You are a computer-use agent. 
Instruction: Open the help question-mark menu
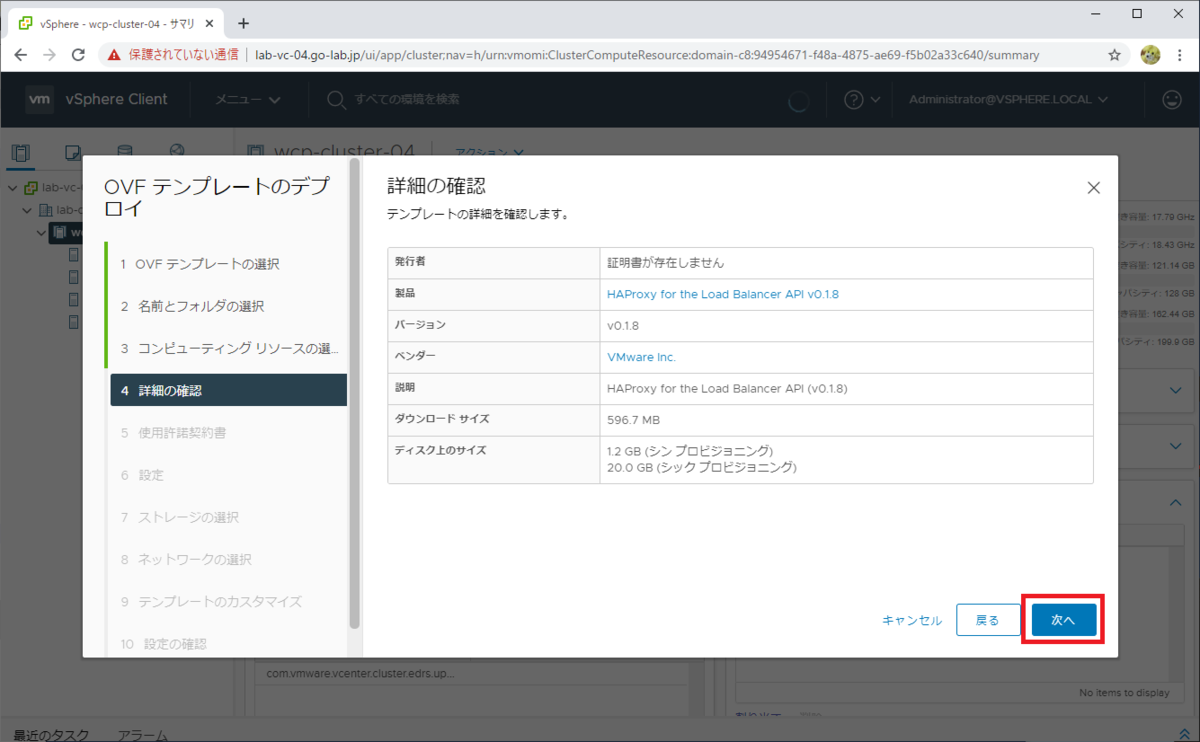(861, 99)
